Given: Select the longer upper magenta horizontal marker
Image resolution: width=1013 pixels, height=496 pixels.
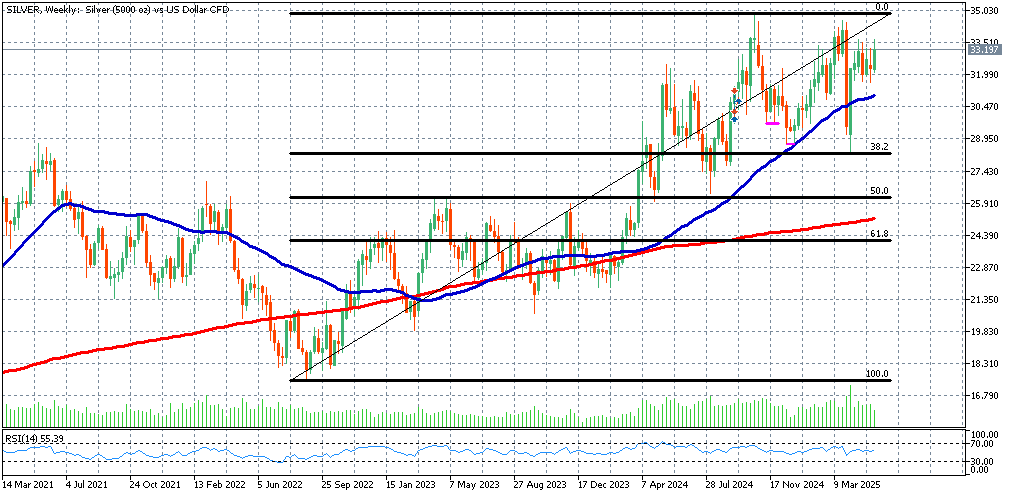Looking at the screenshot, I should tap(772, 123).
